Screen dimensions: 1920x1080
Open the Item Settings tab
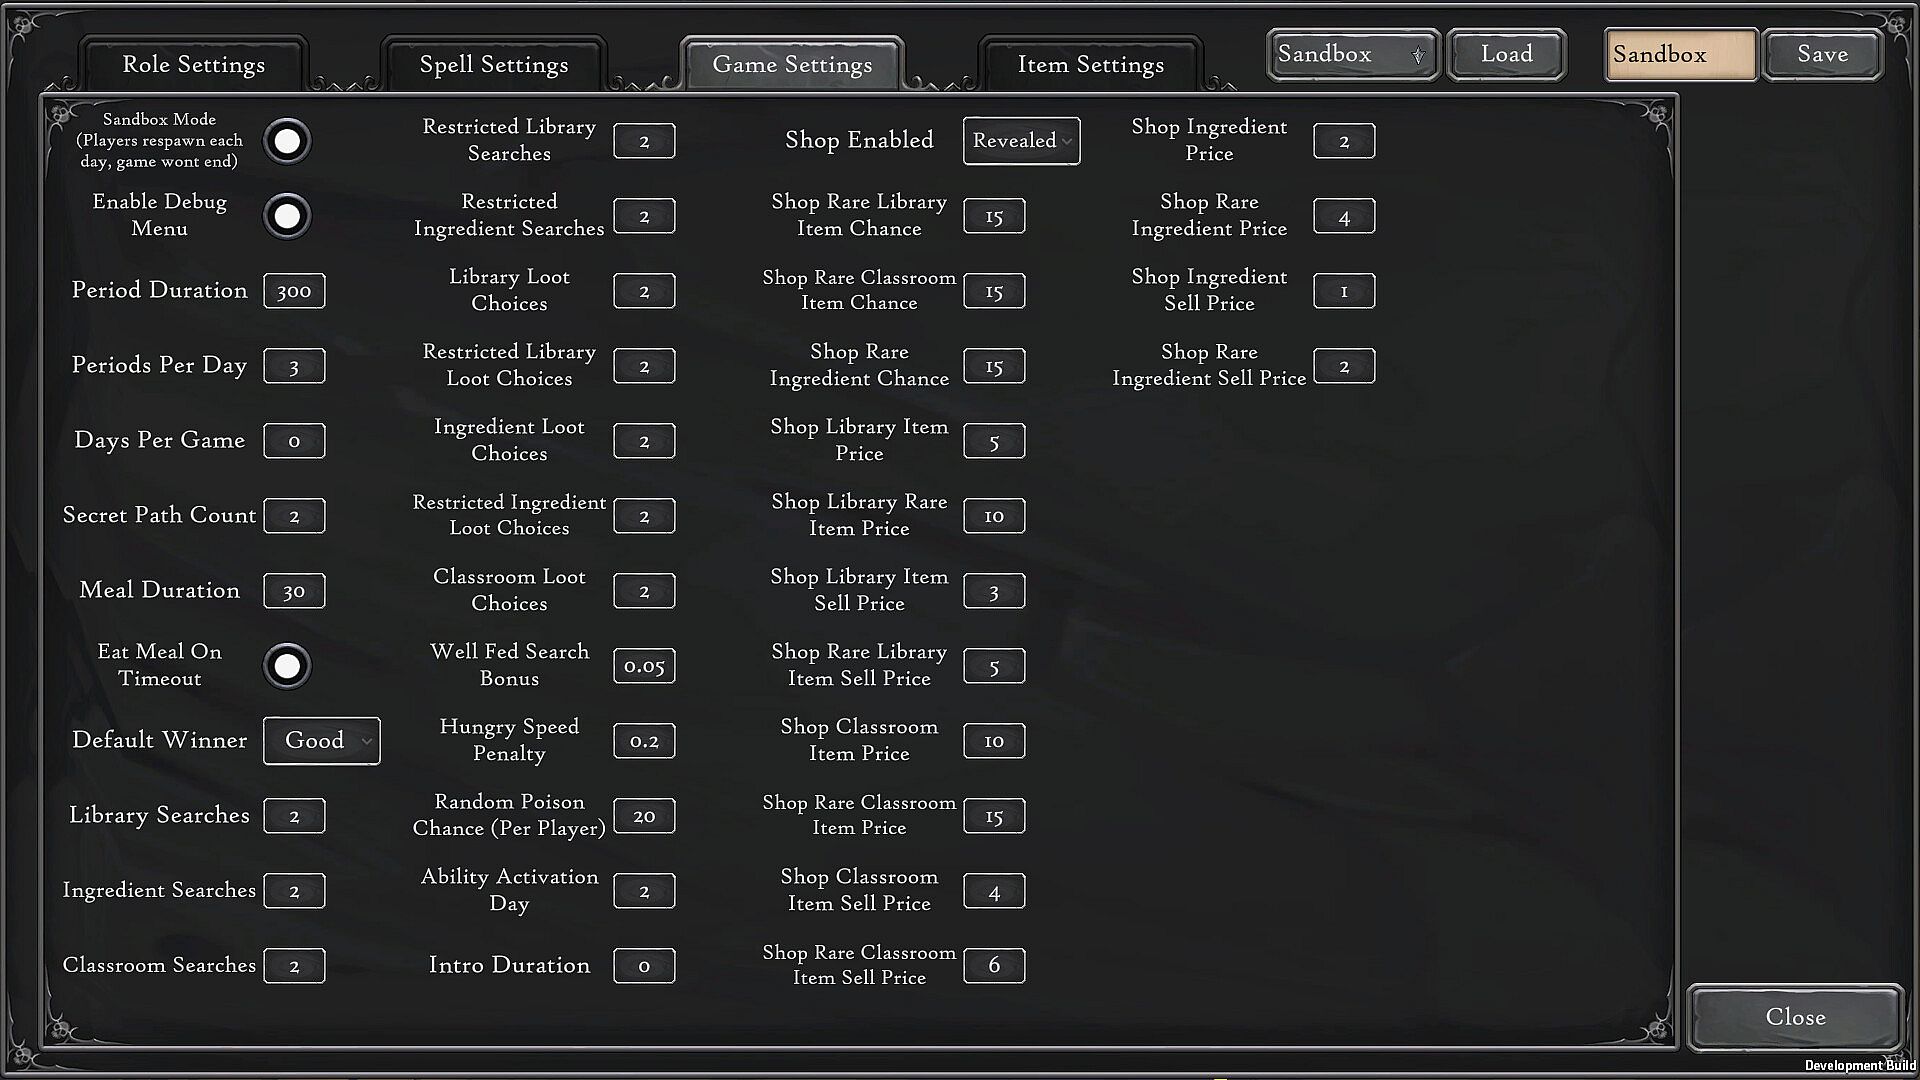[1090, 65]
